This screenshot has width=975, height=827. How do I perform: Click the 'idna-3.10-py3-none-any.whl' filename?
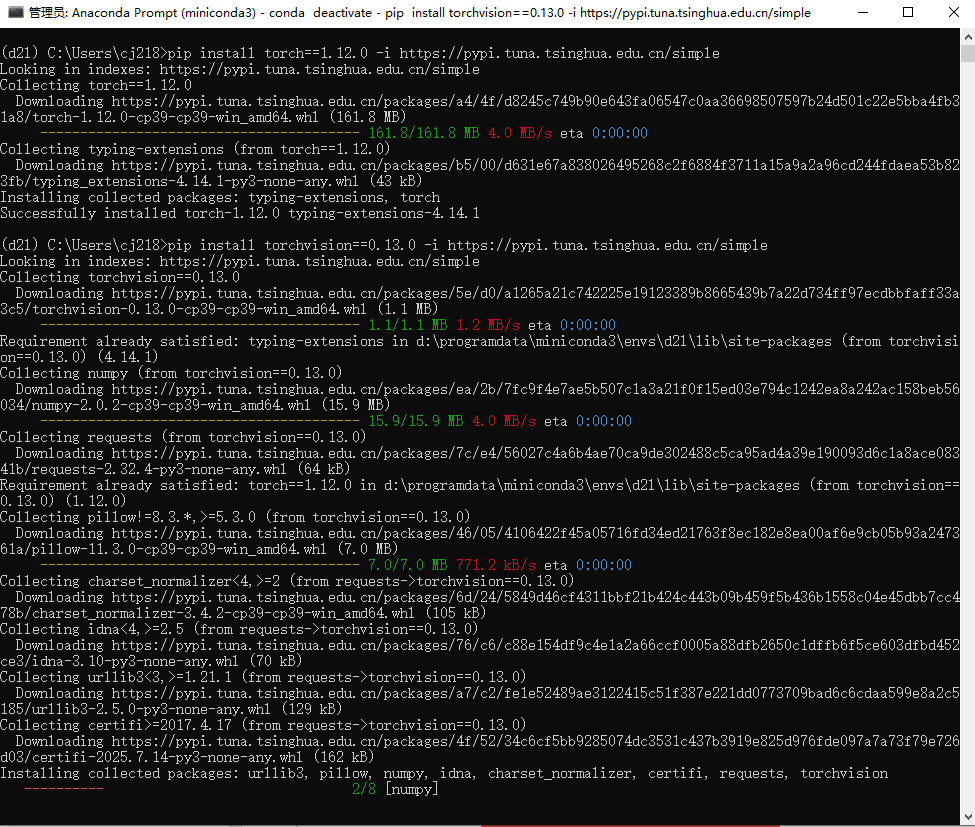click(135, 662)
